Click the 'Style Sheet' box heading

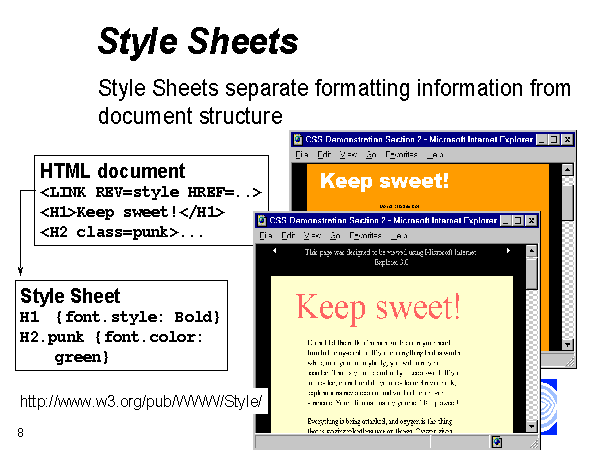pos(70,296)
